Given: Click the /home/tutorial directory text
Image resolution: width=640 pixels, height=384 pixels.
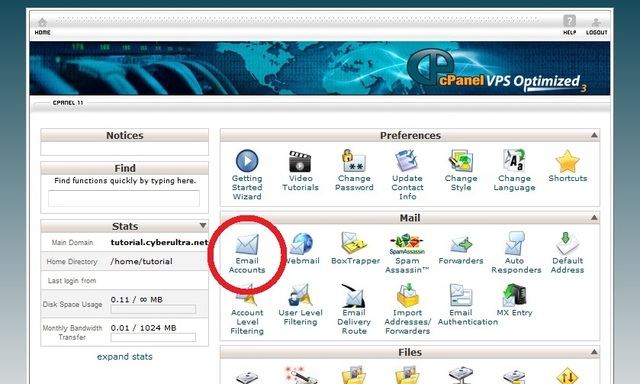Looking at the screenshot, I should point(141,262).
